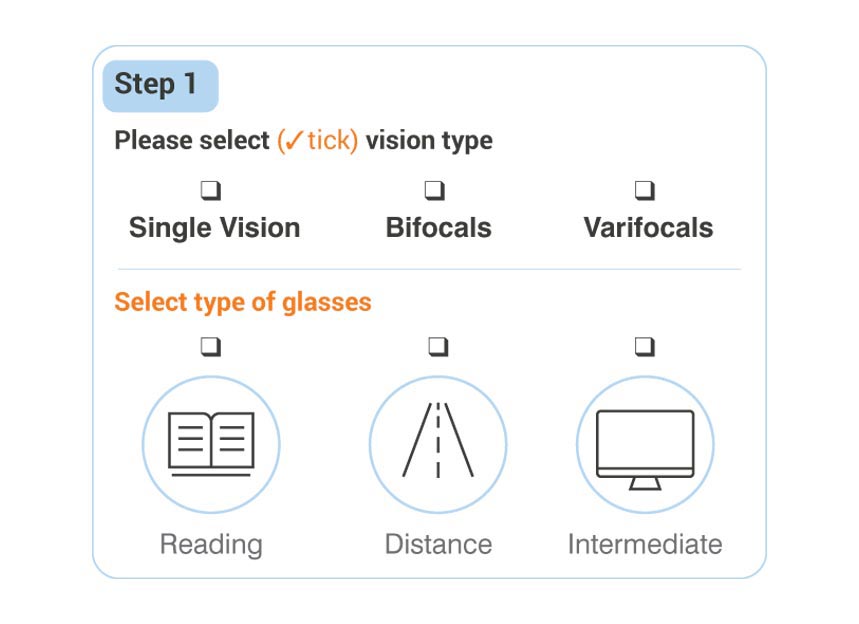Click the Single Vision label
This screenshot has height=624, width=859.
click(x=215, y=228)
